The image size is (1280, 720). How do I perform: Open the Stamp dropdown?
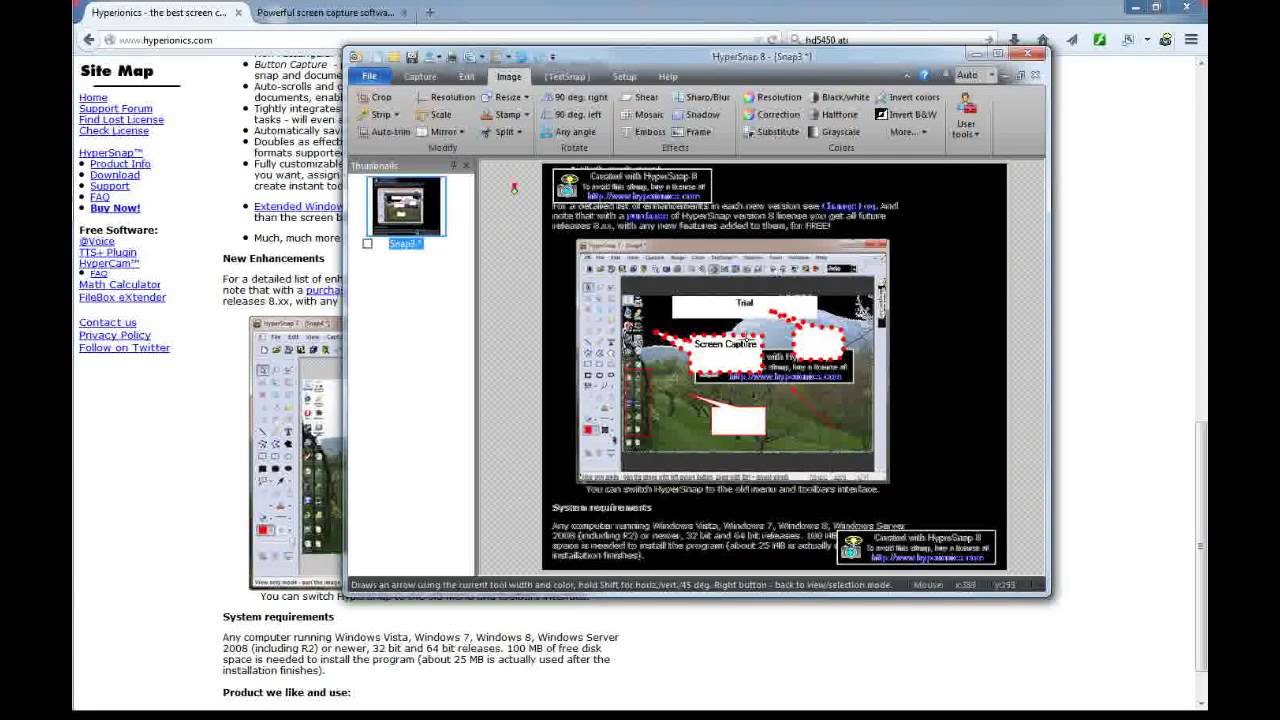tap(505, 115)
